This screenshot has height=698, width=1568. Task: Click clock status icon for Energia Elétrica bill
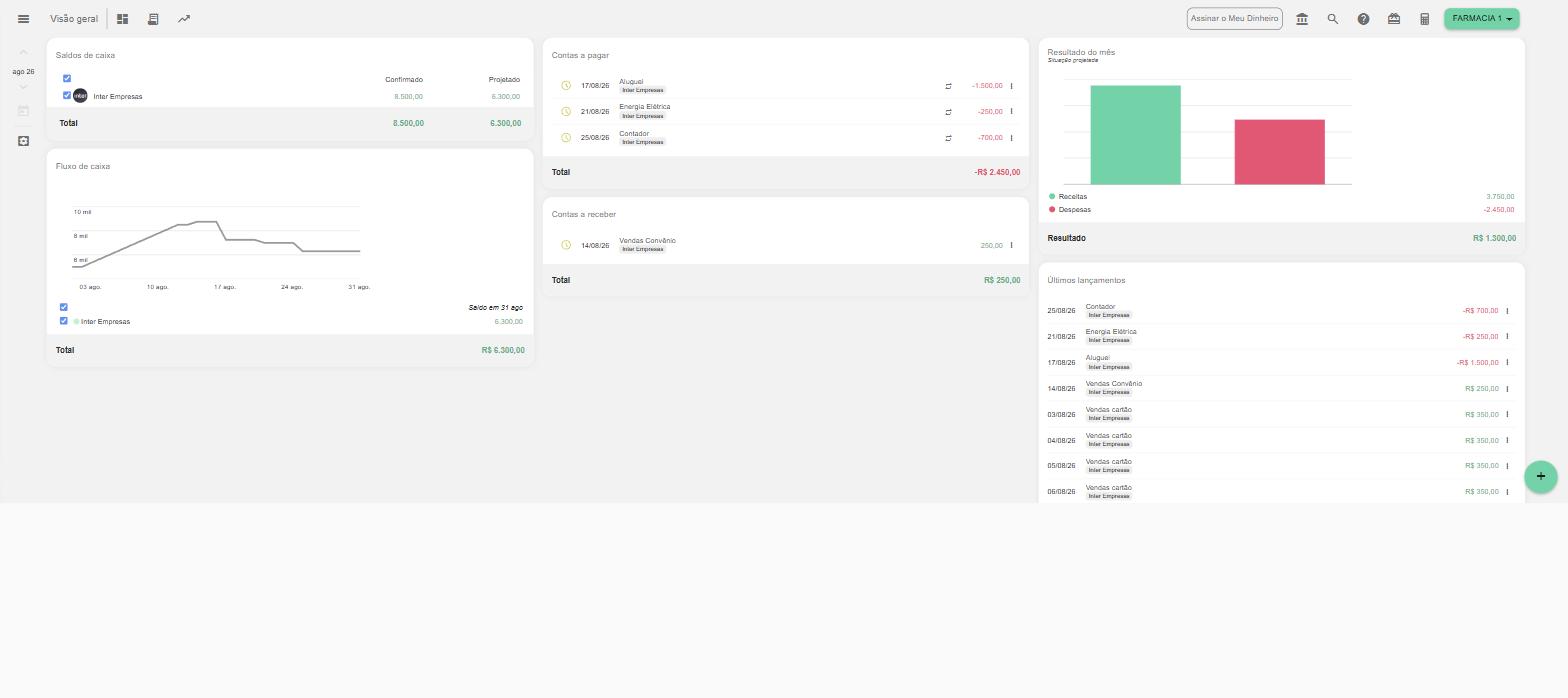pyautogui.click(x=565, y=112)
